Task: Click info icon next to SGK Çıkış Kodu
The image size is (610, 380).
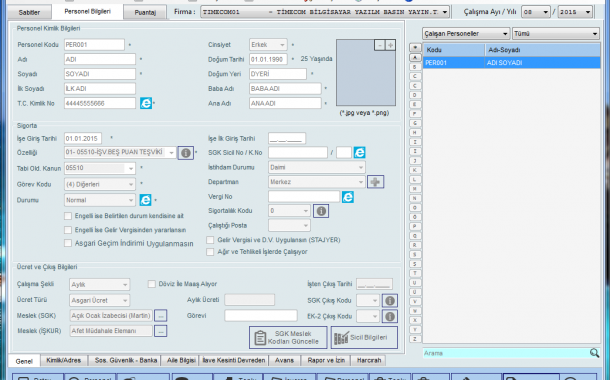Action: (x=390, y=301)
